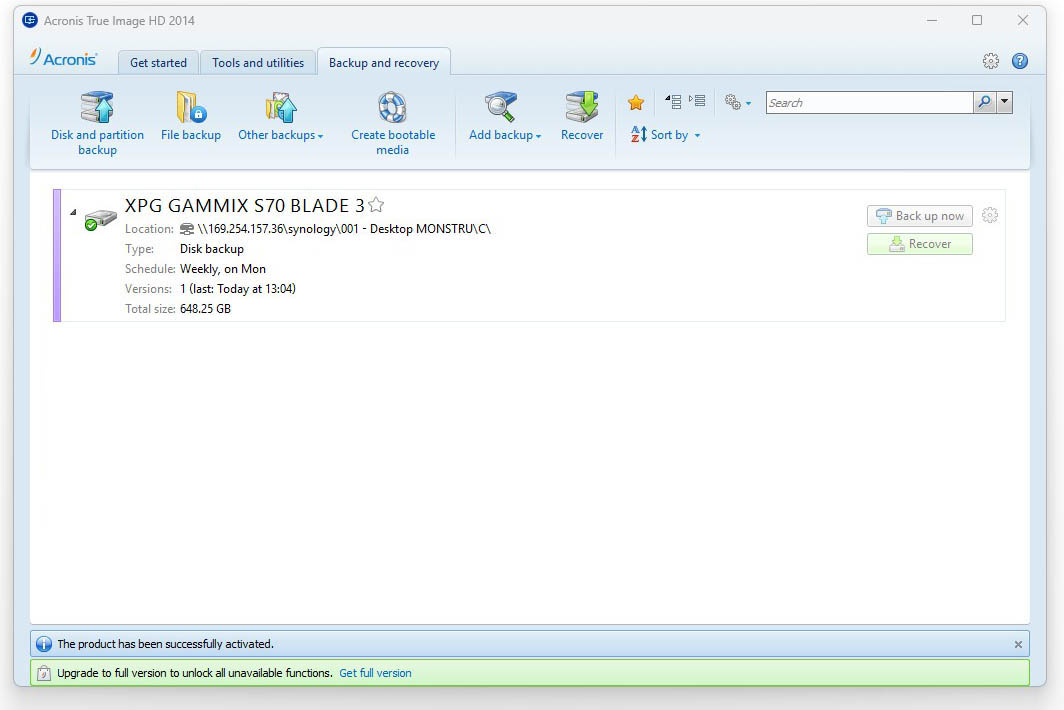Click the Weekly, on Mon schedule
The image size is (1064, 710).
(223, 269)
